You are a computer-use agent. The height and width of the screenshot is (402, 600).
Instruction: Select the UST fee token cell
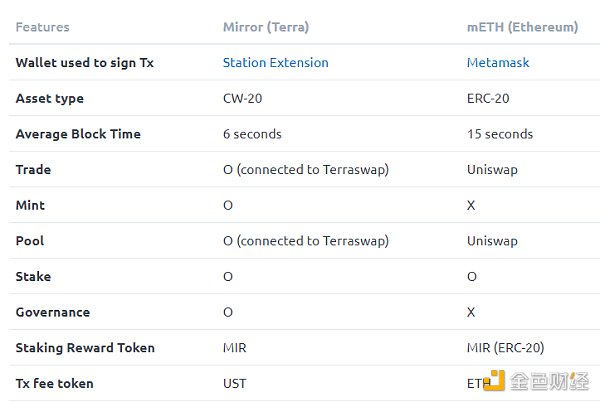coord(235,383)
